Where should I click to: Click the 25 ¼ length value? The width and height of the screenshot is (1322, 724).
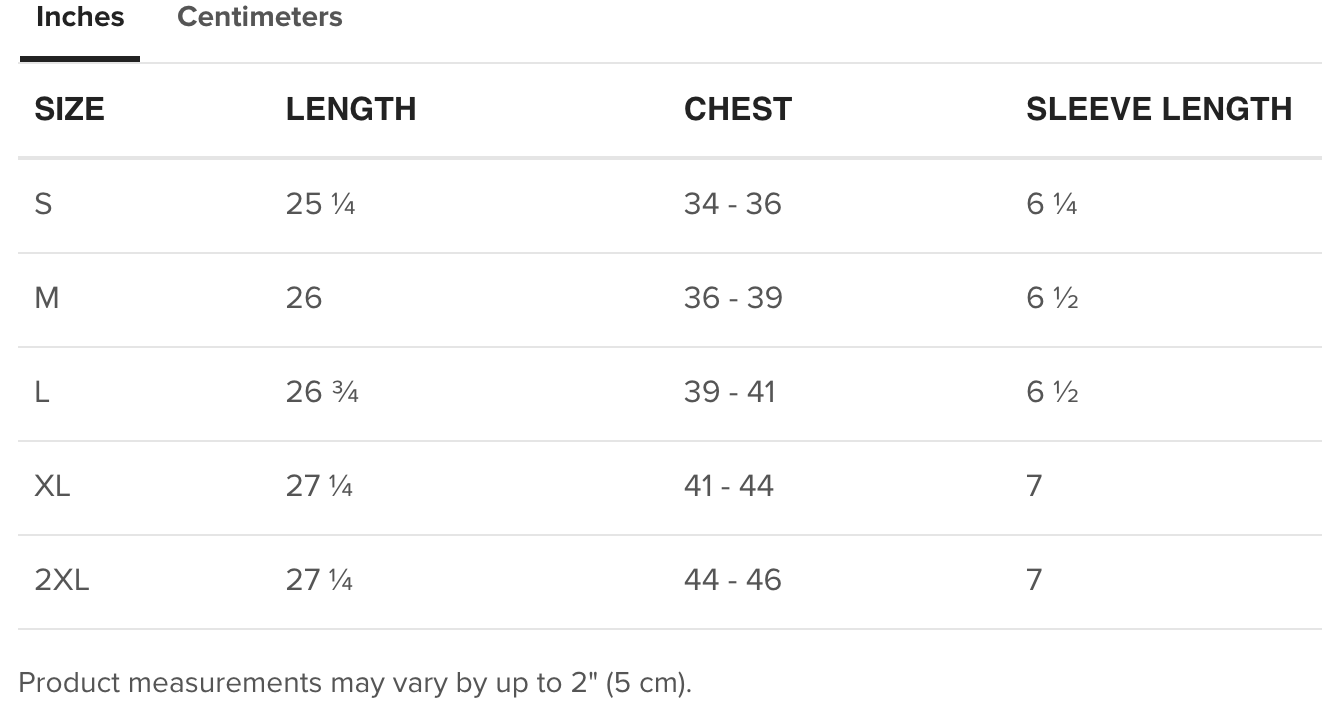(x=320, y=204)
